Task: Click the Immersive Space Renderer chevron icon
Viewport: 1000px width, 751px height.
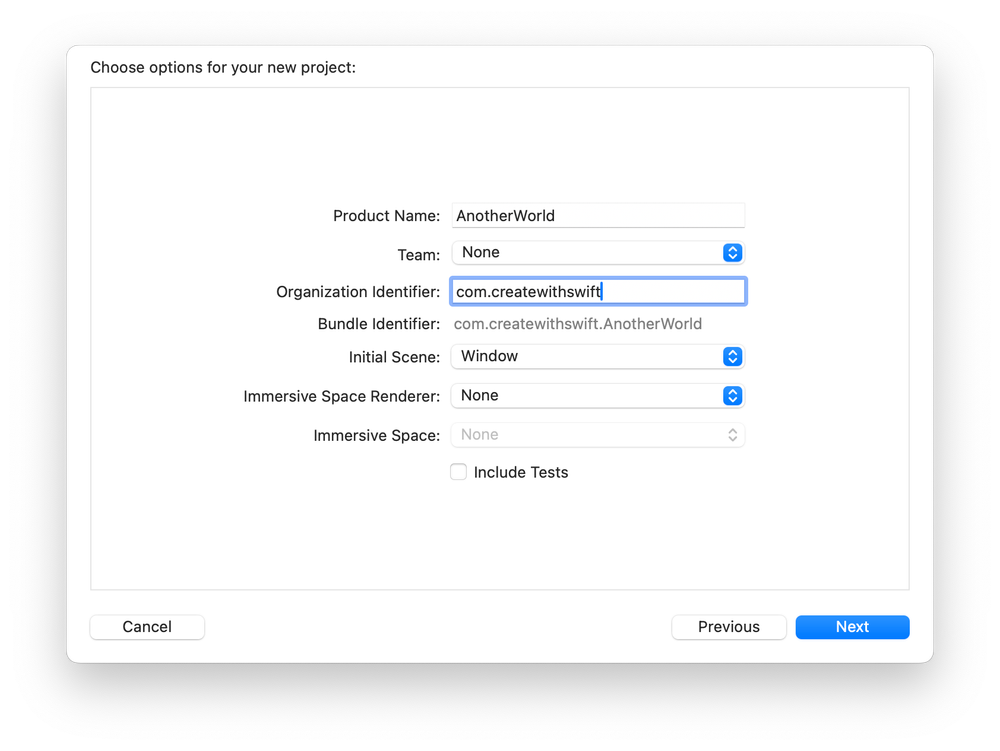Action: 732,396
